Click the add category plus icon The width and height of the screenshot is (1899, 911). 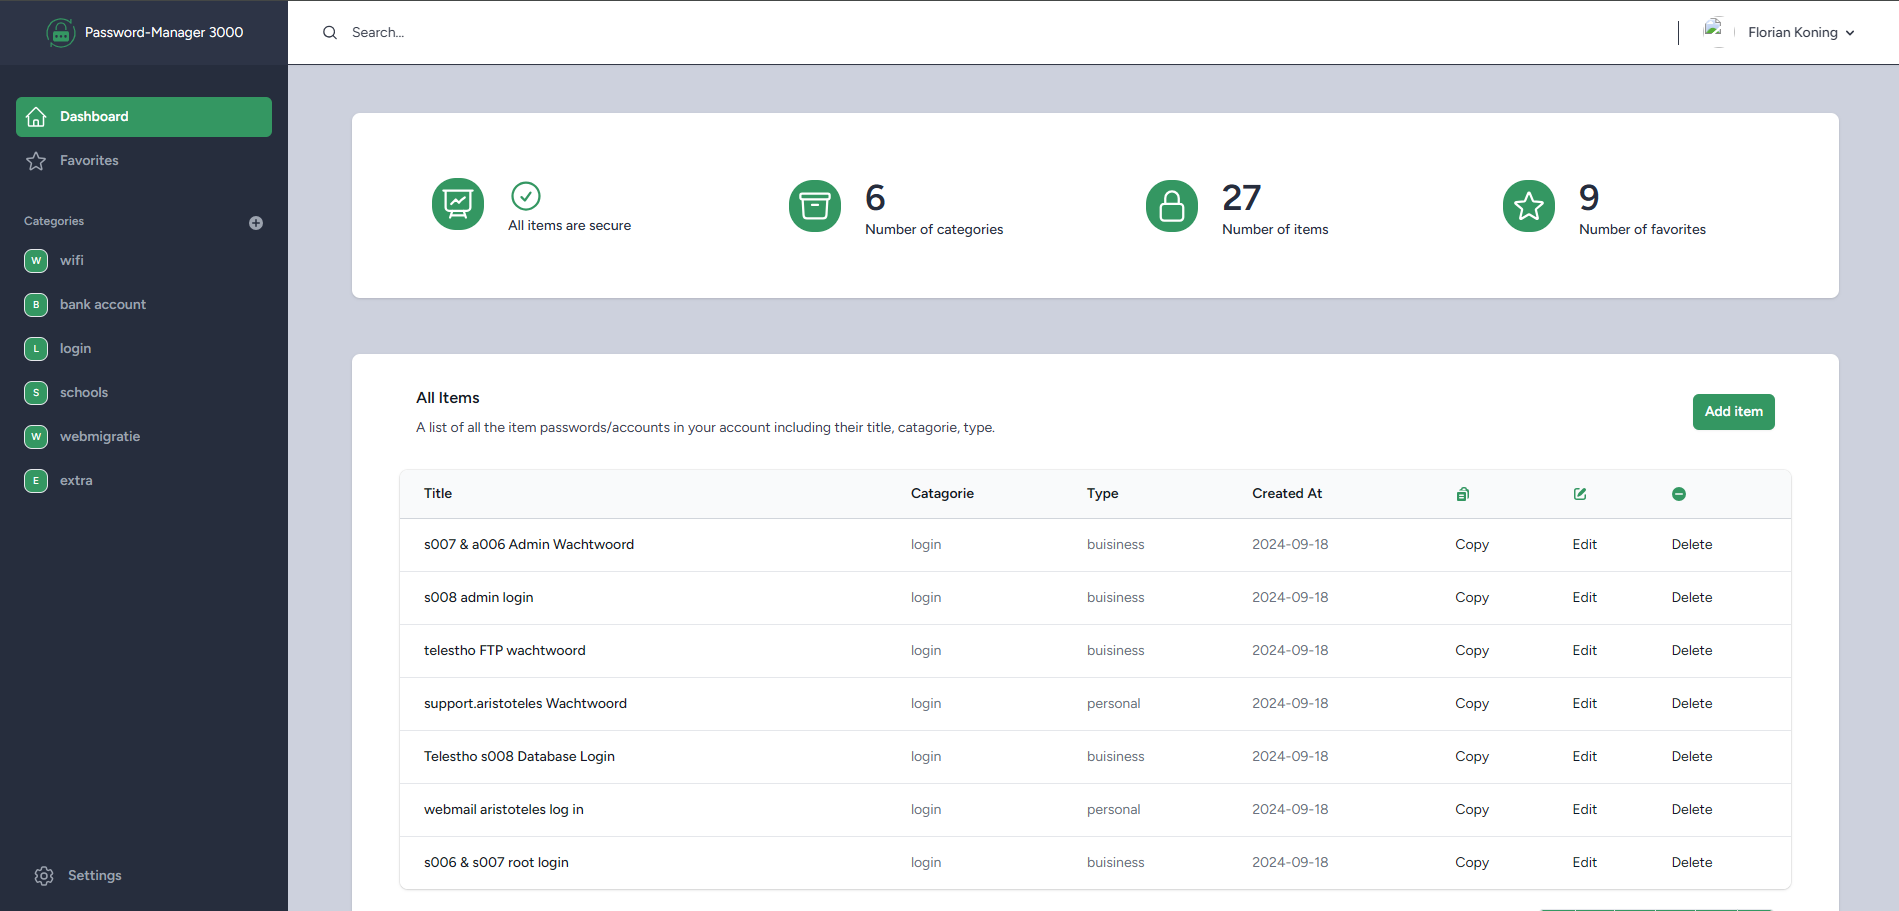(x=256, y=223)
